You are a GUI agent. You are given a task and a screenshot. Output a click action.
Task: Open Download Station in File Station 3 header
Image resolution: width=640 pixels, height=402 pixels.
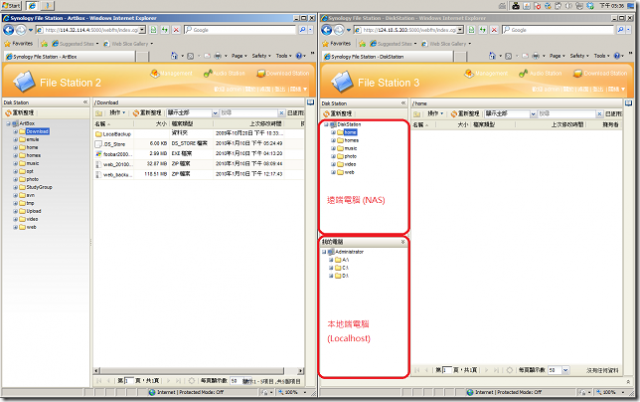pyautogui.click(x=600, y=73)
